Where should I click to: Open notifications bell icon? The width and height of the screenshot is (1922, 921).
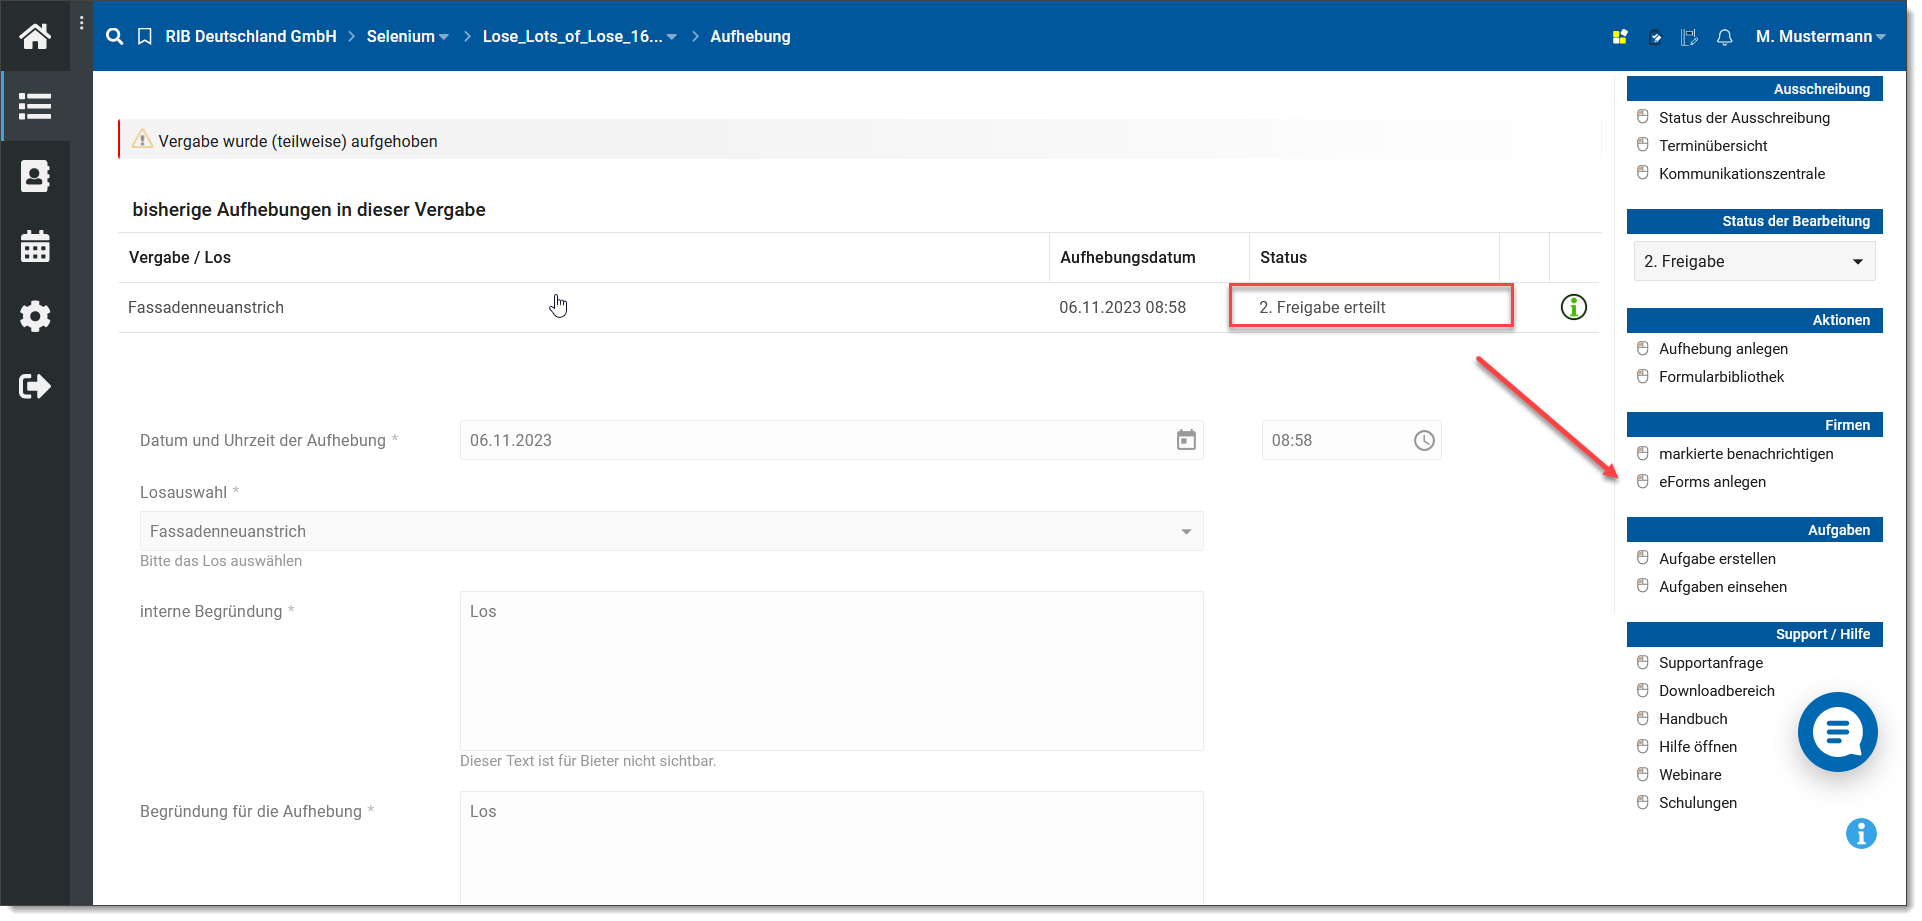coord(1725,37)
